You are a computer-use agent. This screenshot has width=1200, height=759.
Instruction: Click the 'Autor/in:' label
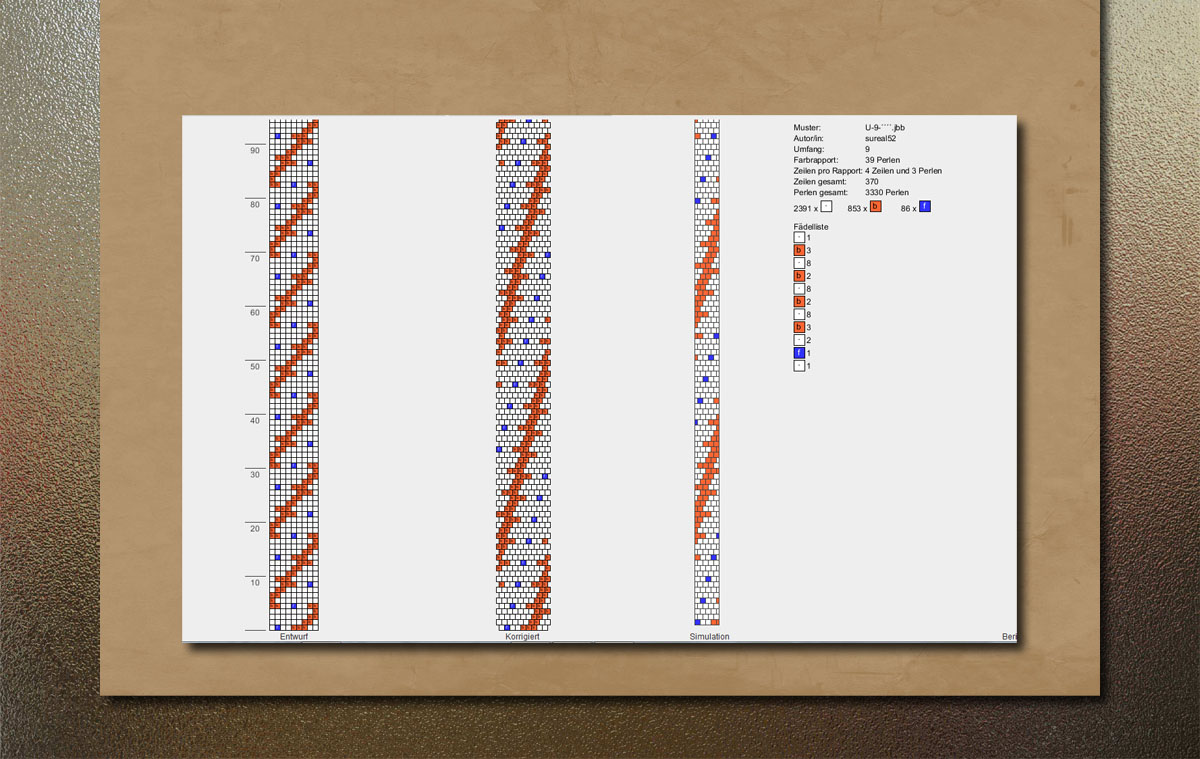(x=809, y=139)
